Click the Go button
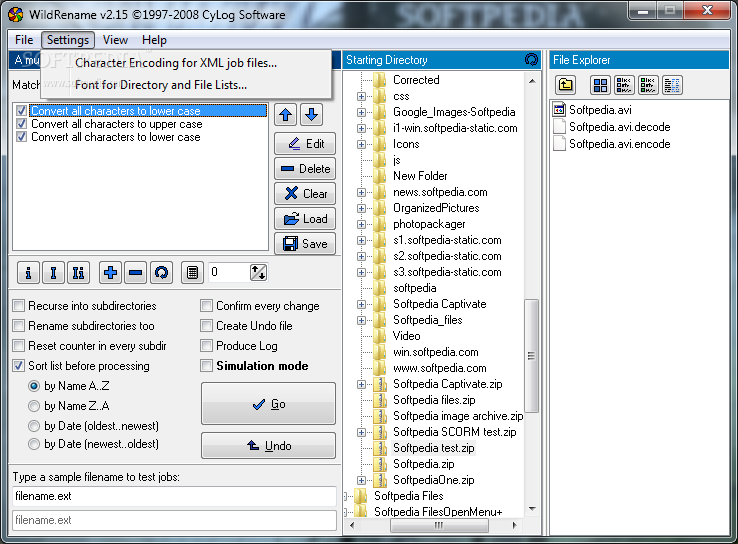 268,404
